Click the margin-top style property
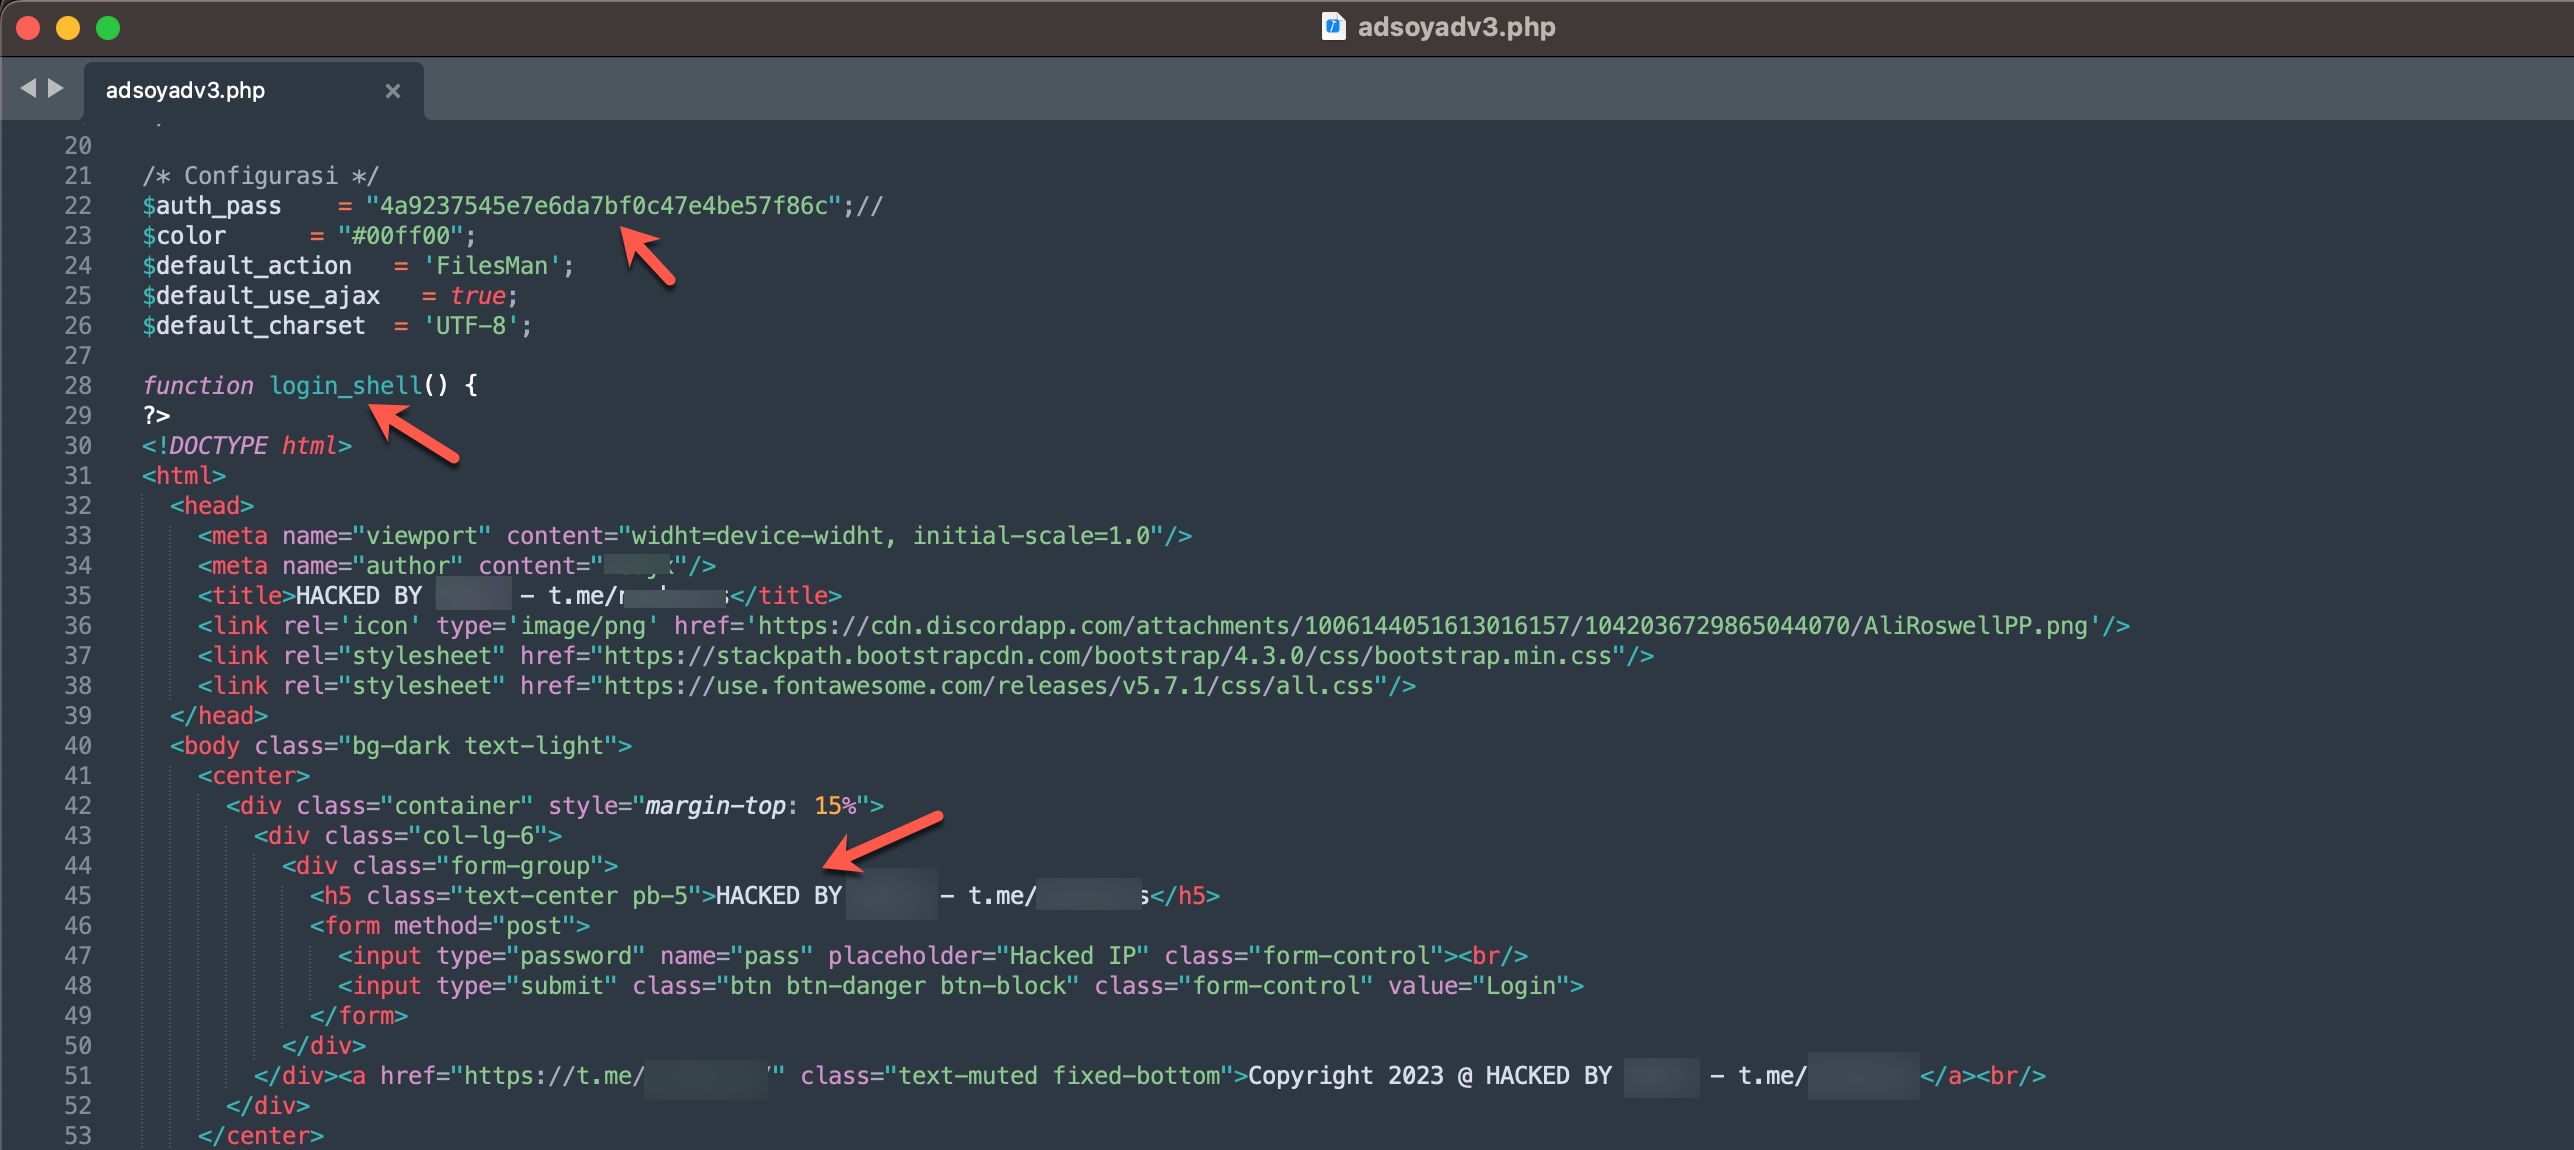The image size is (2574, 1150). point(716,806)
